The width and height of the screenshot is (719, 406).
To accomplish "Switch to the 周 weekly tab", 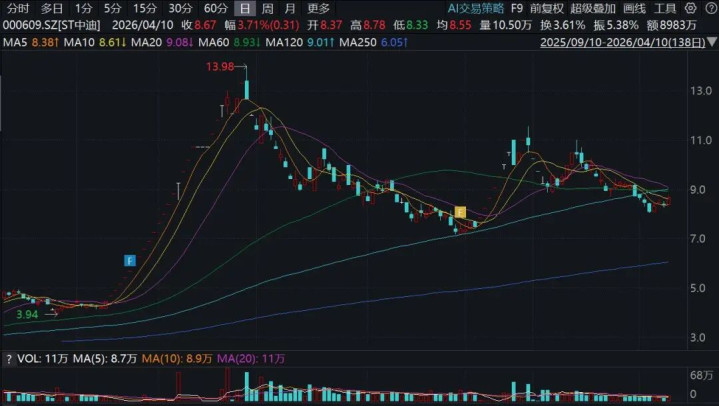I will (x=267, y=8).
